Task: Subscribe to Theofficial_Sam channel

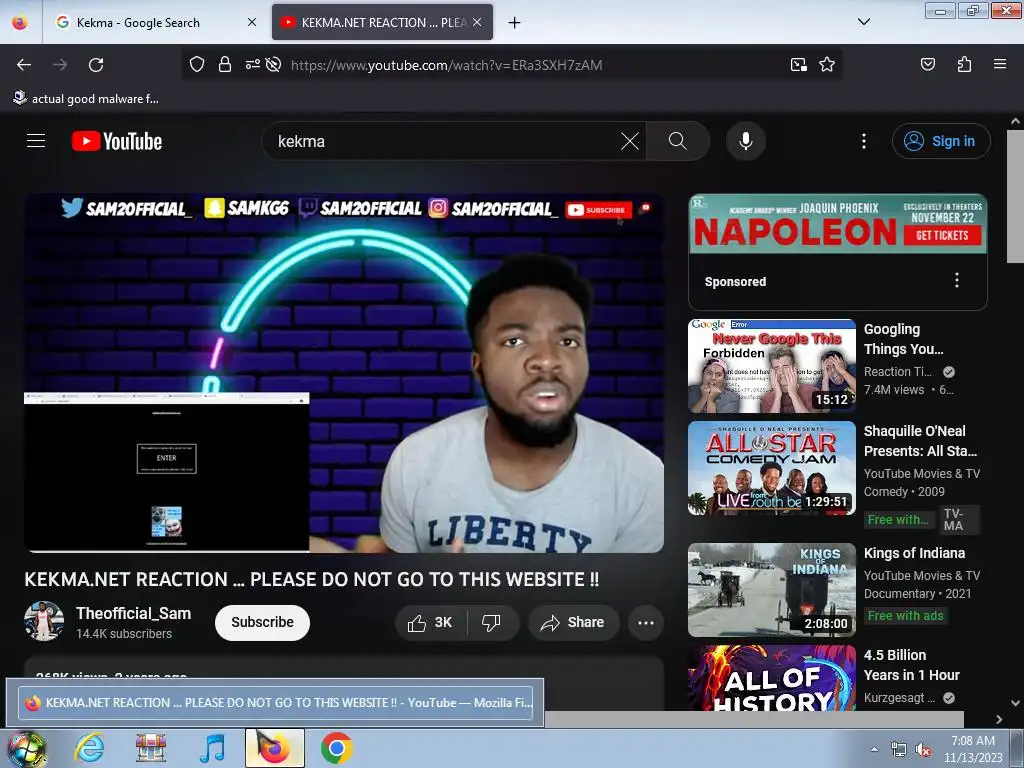Action: point(262,622)
